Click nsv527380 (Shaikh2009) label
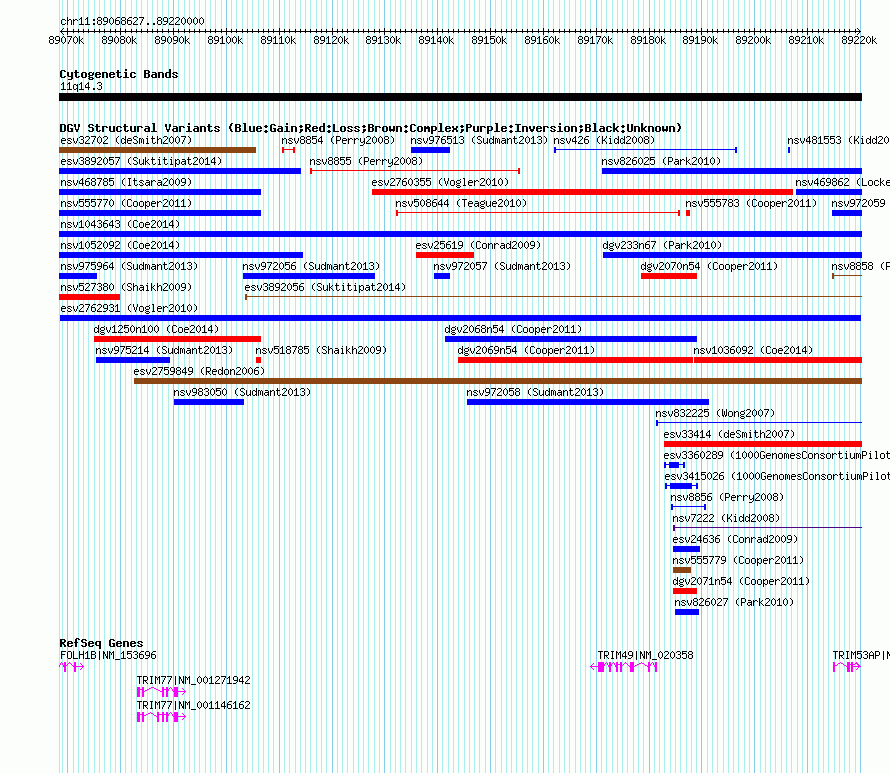The width and height of the screenshot is (890, 773). click(x=126, y=287)
